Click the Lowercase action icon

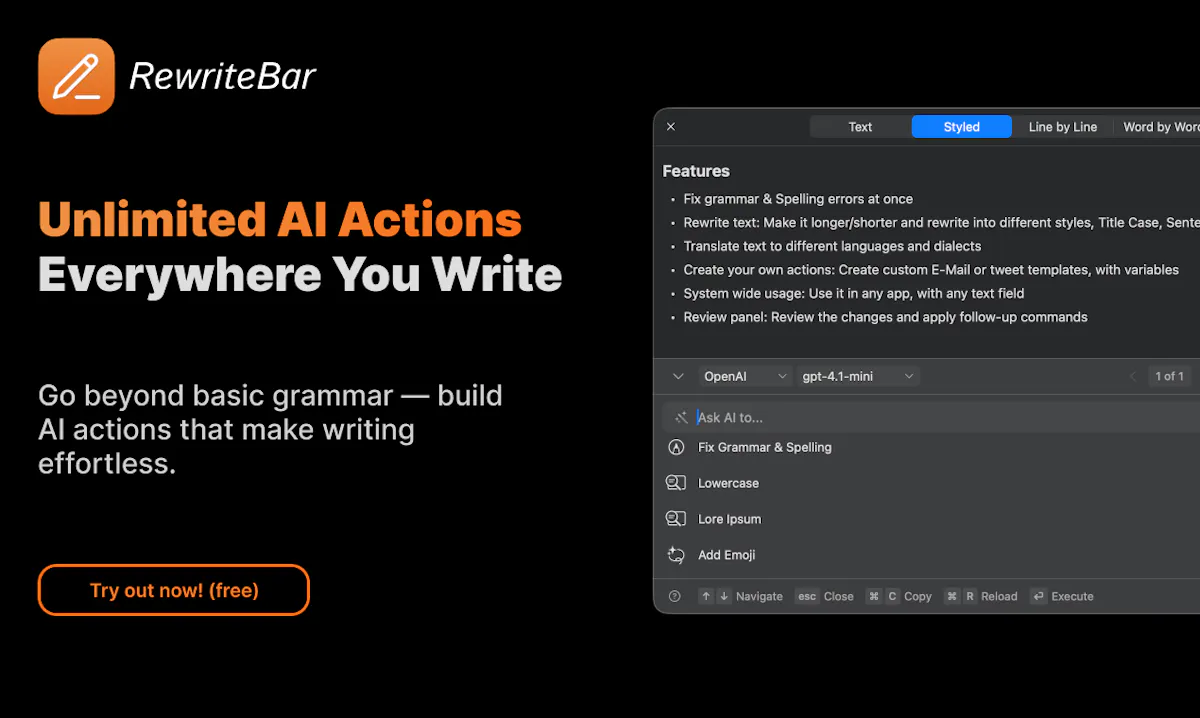(676, 483)
